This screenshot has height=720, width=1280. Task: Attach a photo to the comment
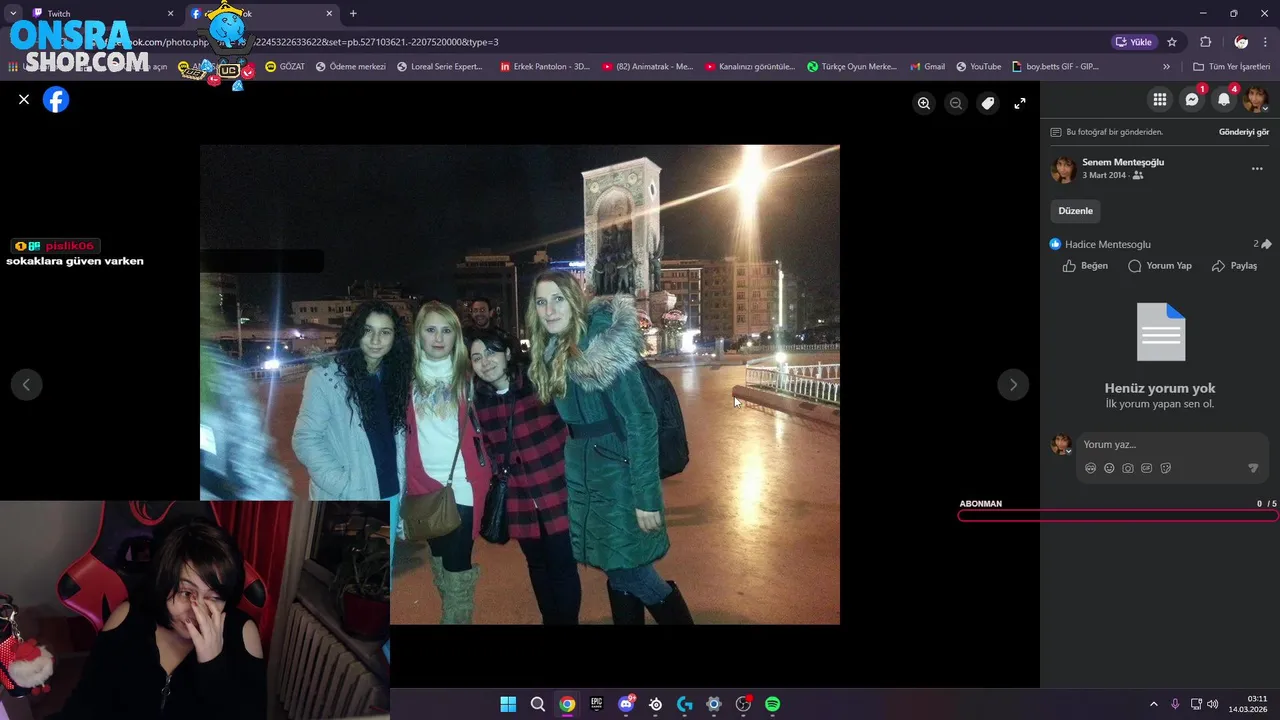pos(1128,468)
